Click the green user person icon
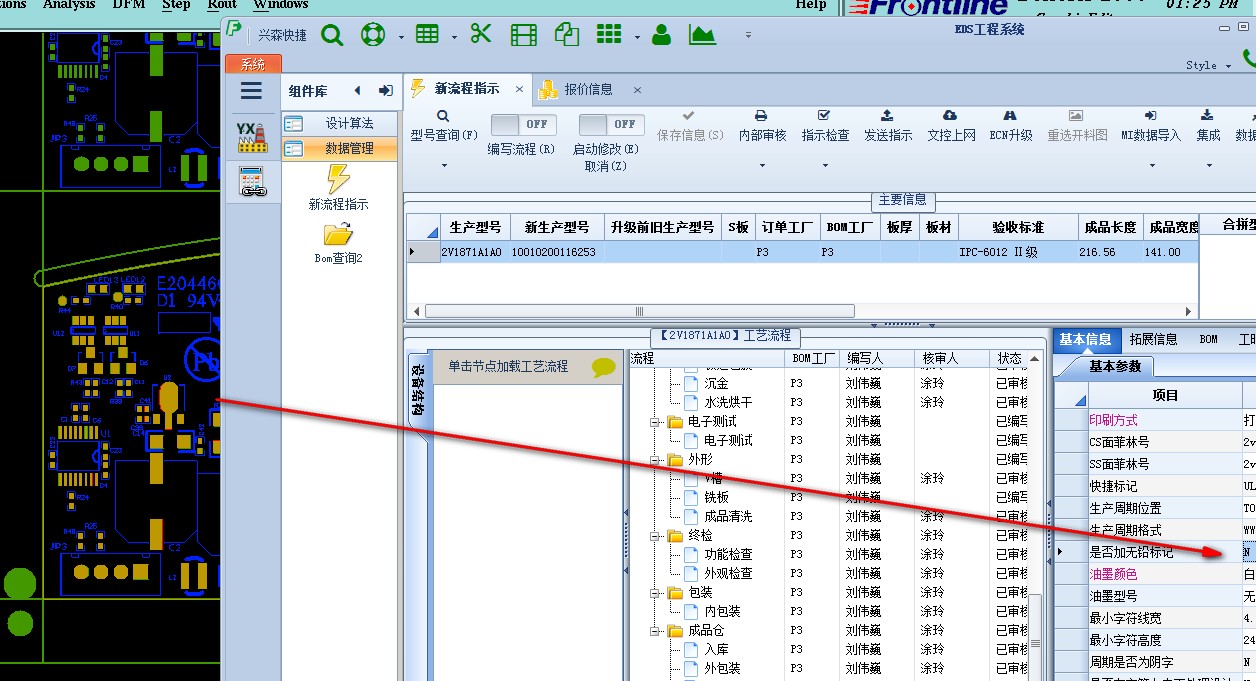Viewport: 1256px width, 681px height. coord(661,35)
